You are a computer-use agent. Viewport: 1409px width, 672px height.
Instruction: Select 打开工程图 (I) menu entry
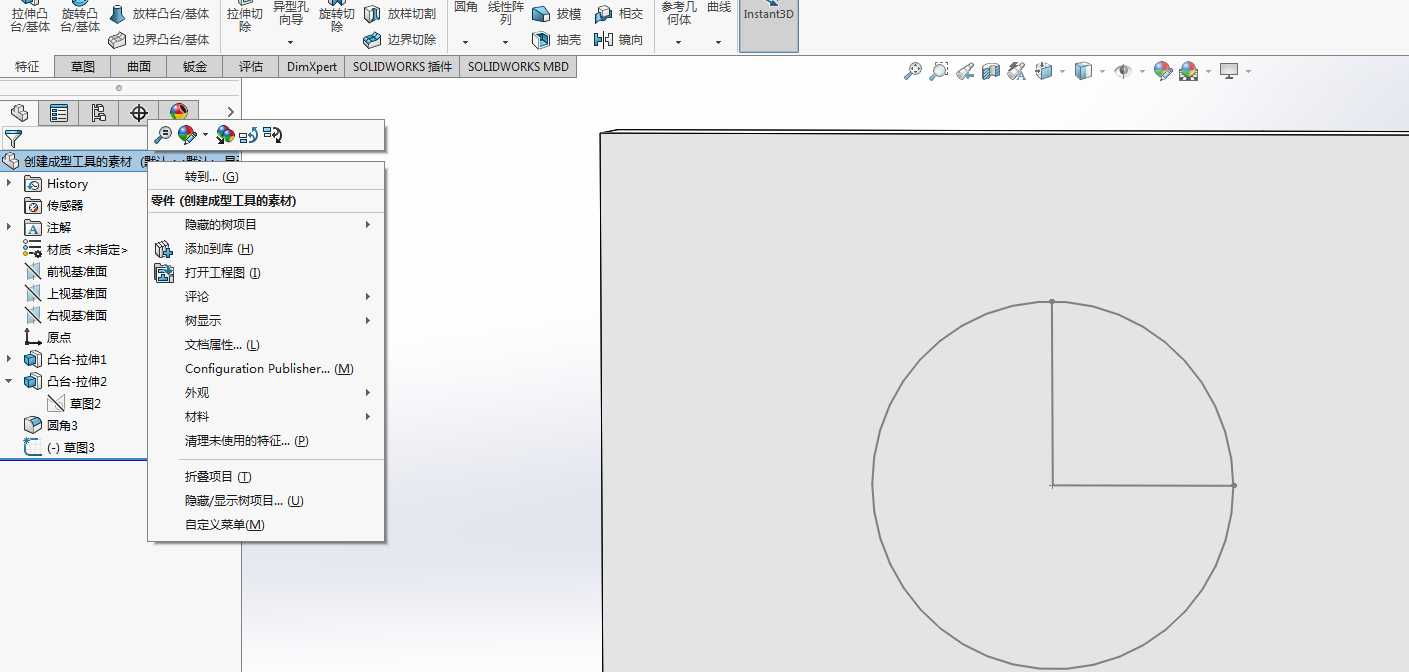266,273
